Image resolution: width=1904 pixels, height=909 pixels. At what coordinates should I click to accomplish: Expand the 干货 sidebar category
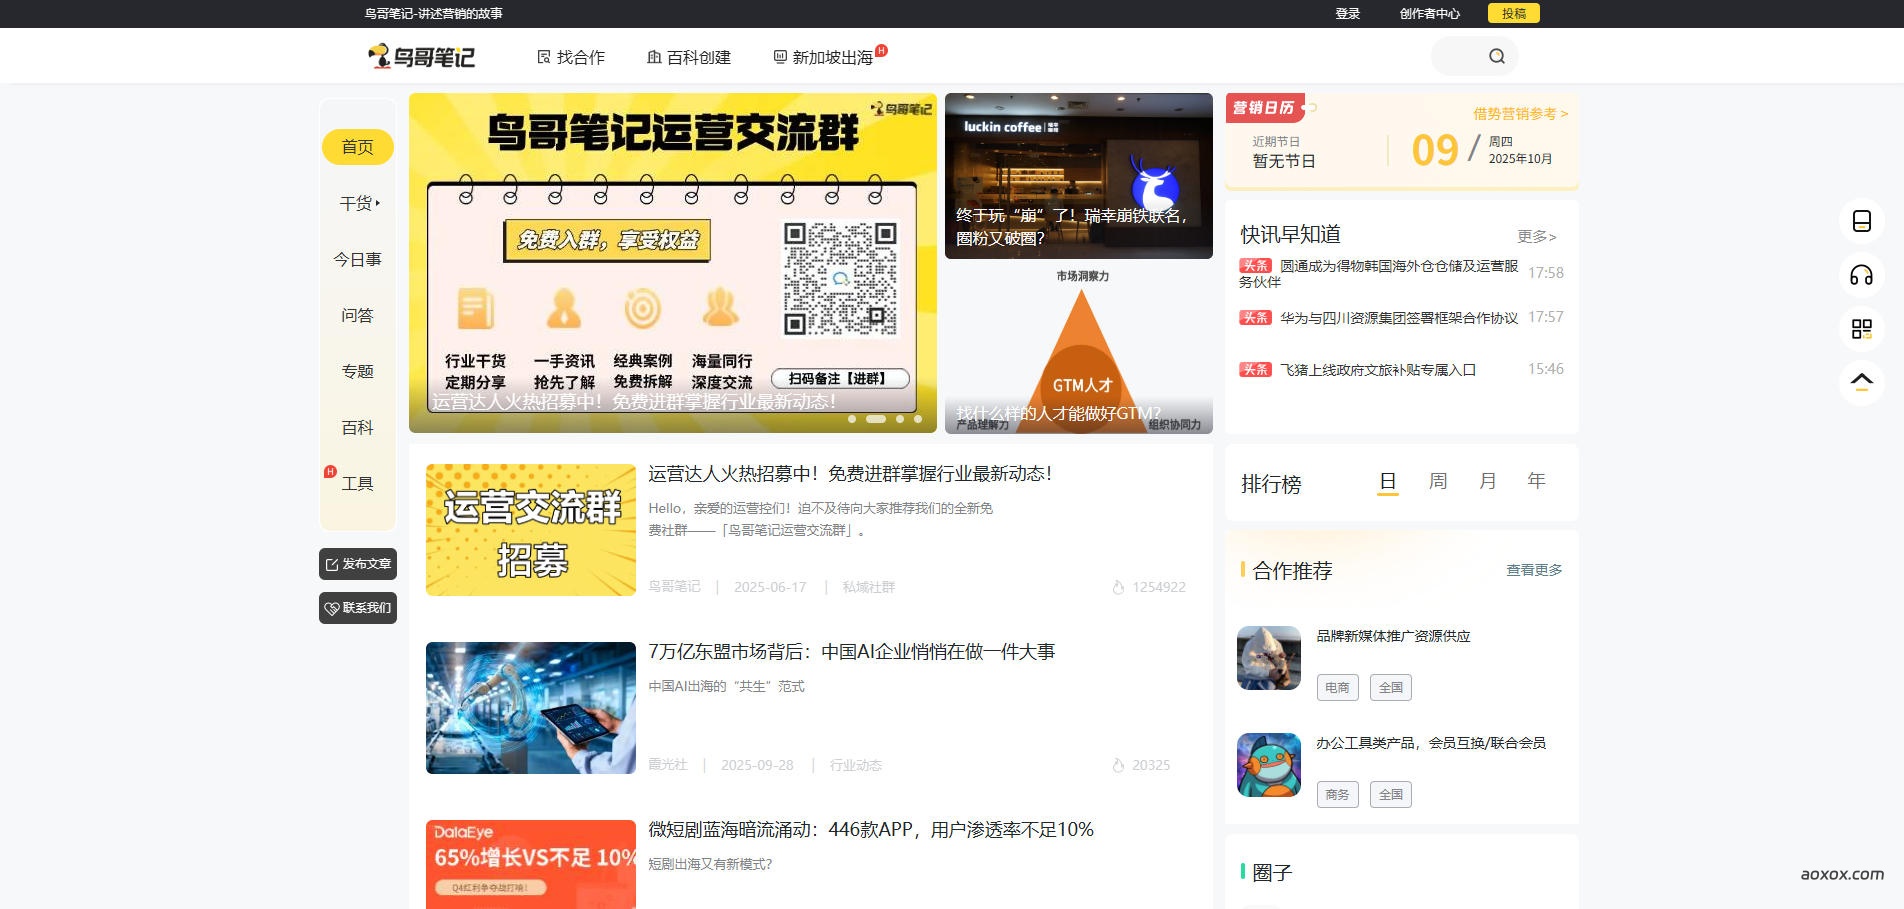(357, 202)
